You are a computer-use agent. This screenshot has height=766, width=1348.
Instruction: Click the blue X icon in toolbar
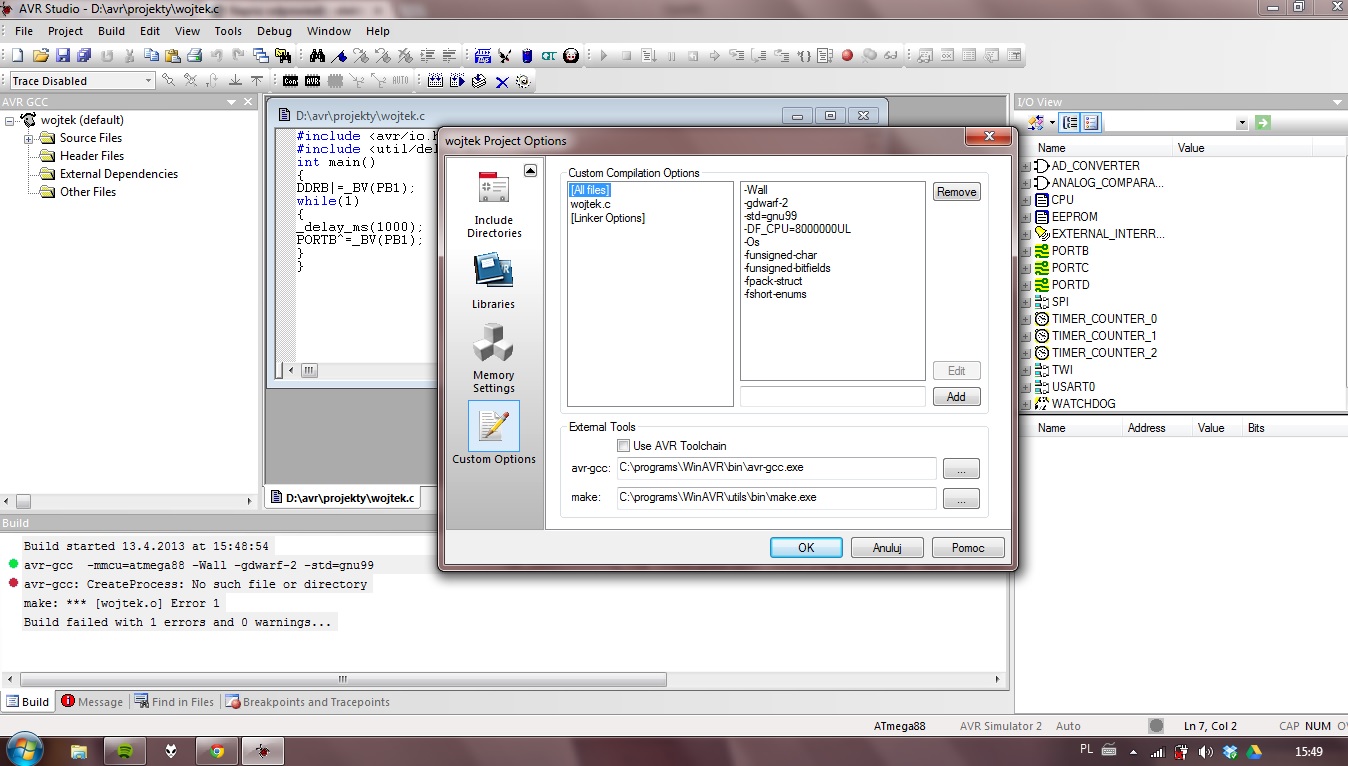click(x=502, y=81)
